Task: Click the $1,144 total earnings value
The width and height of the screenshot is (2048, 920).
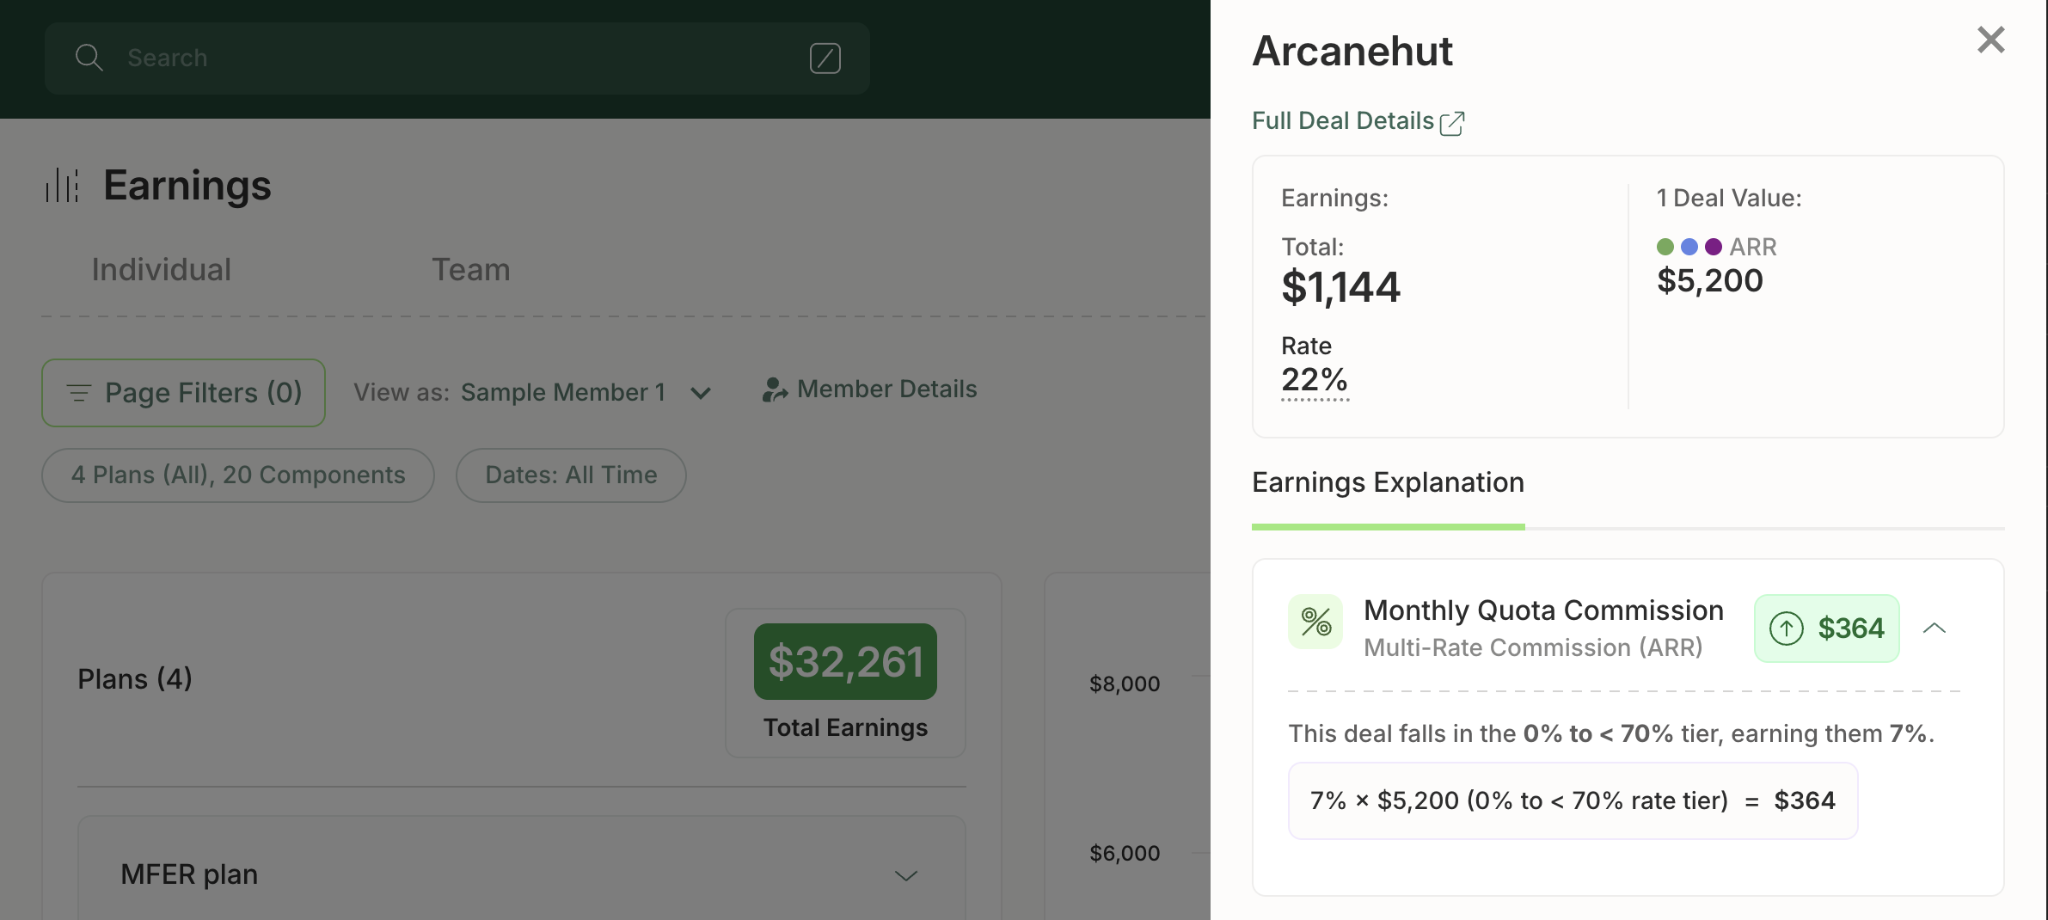Action: pos(1341,288)
